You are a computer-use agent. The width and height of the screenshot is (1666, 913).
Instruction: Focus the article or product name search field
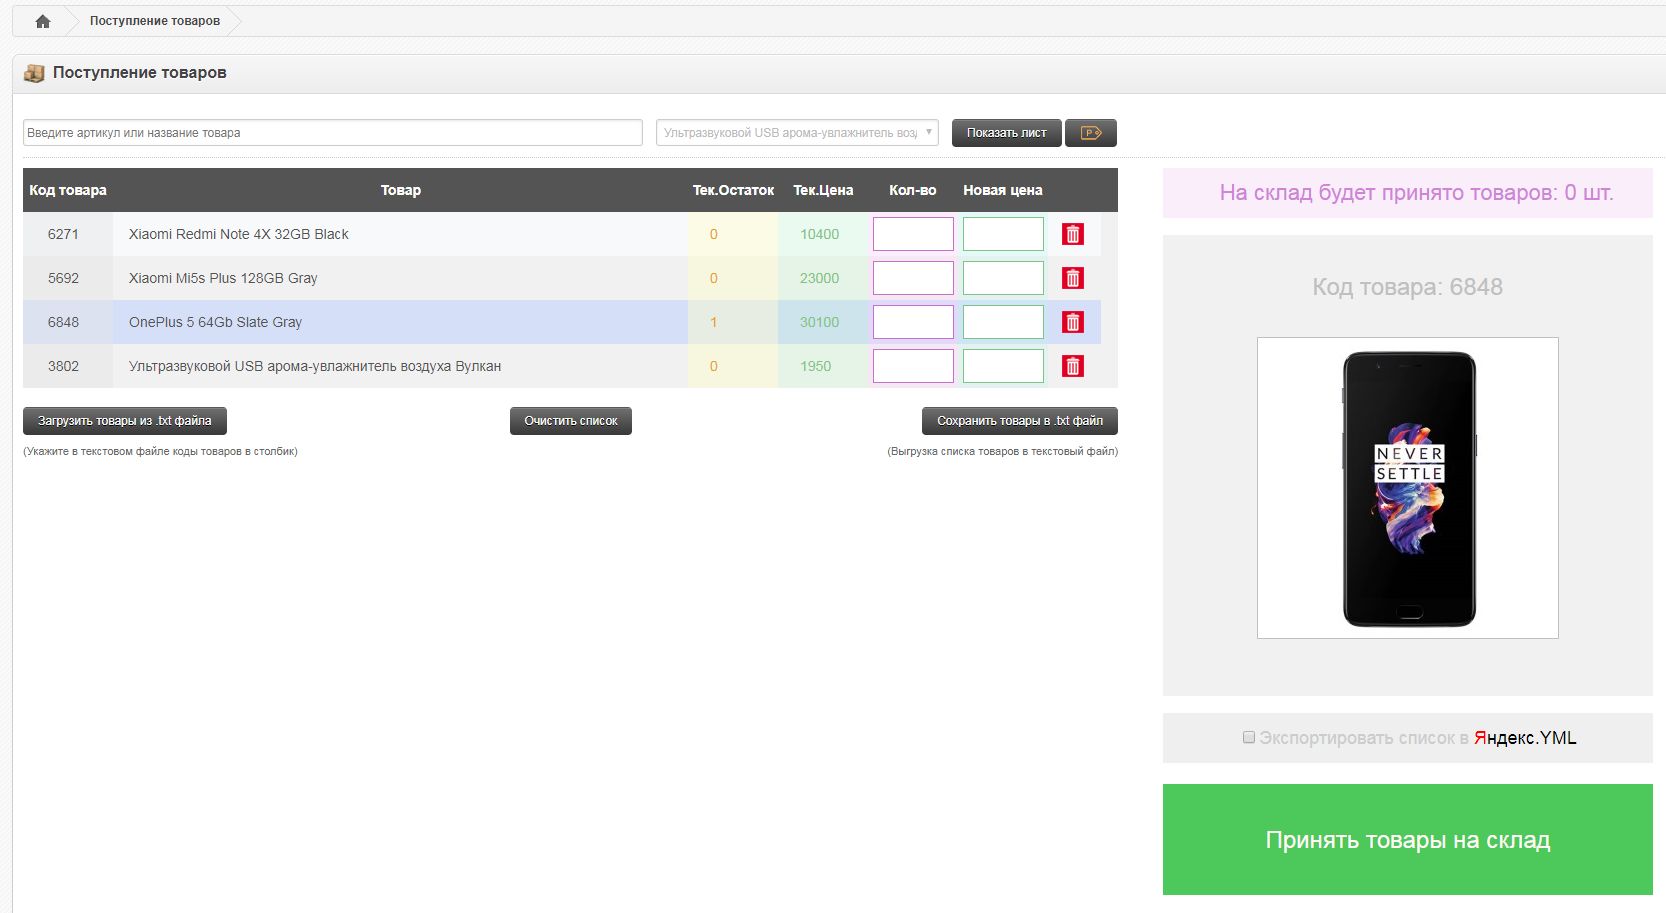click(x=332, y=133)
